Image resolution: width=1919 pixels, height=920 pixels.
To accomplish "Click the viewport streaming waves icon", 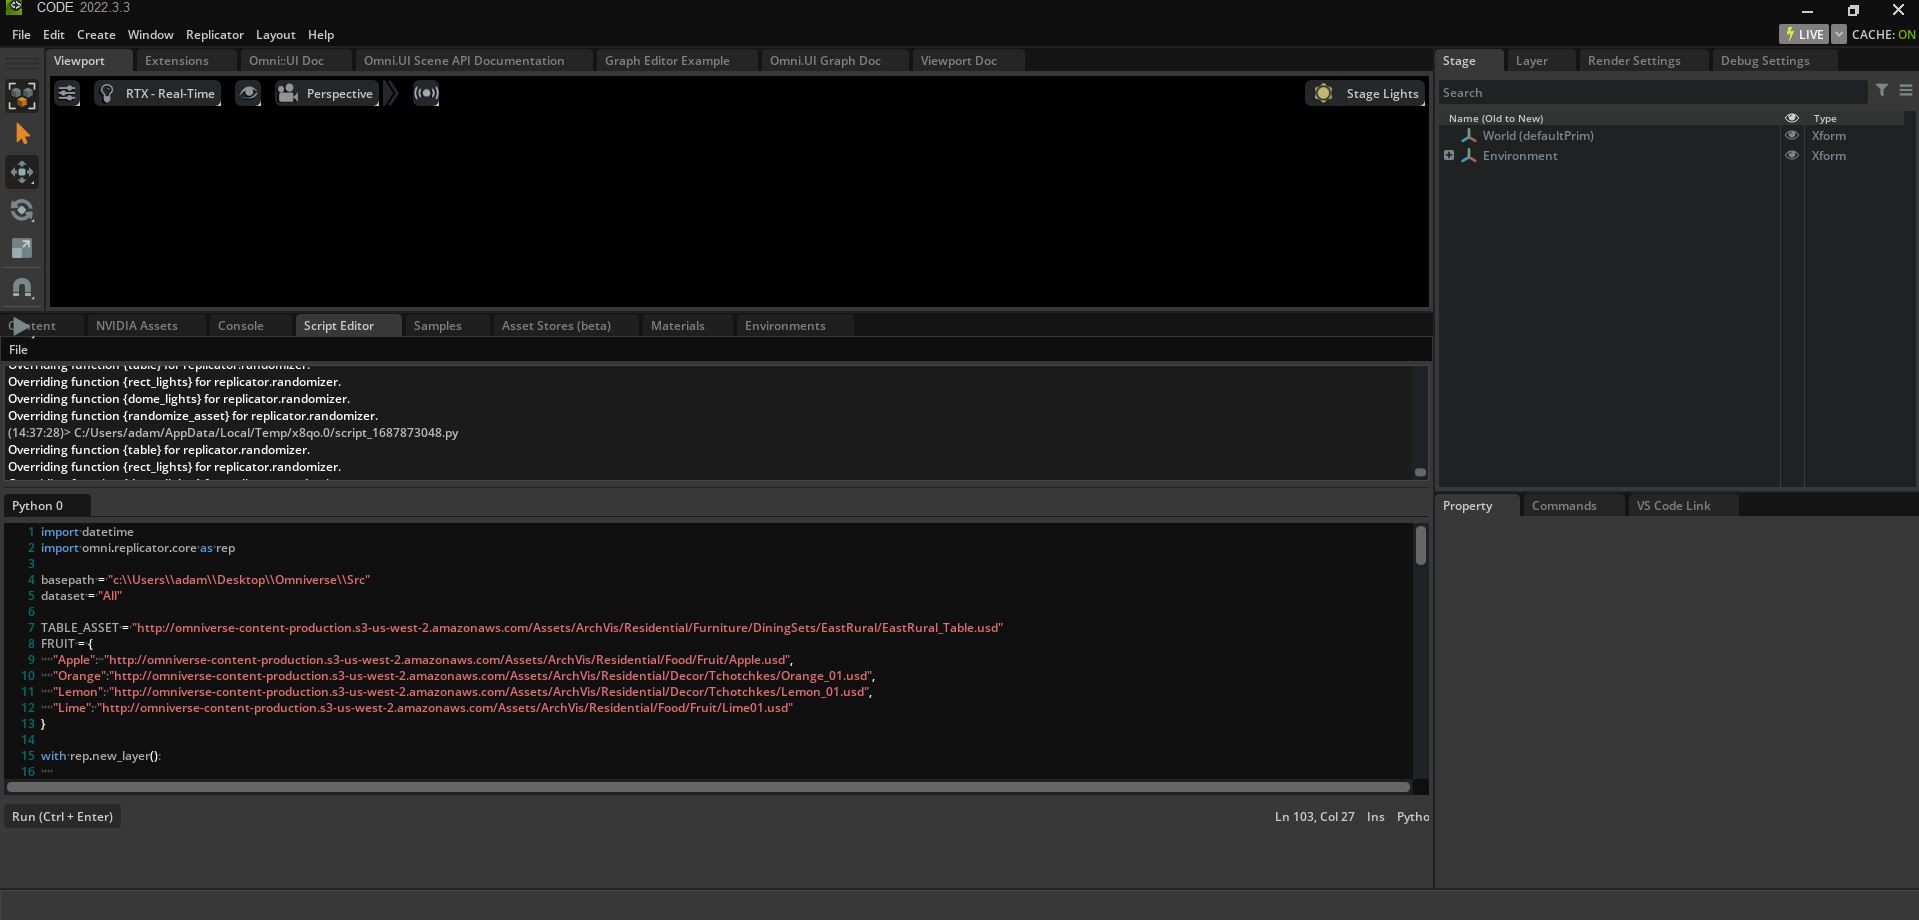I will (426, 93).
